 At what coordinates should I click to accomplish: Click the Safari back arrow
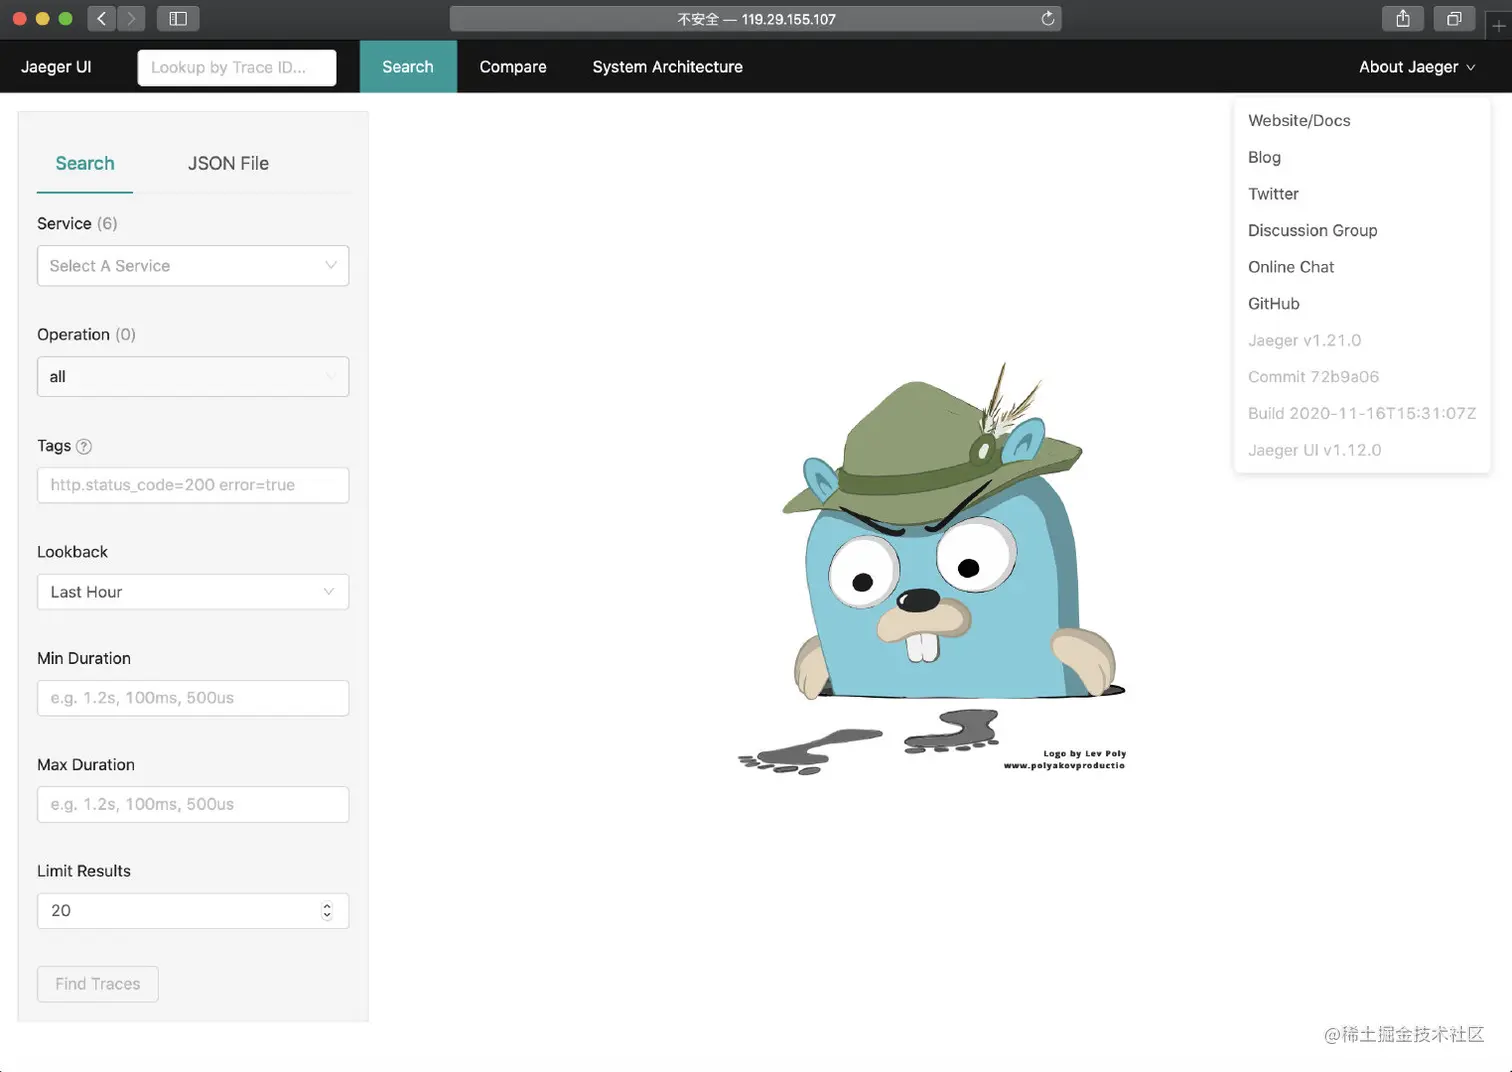[101, 18]
